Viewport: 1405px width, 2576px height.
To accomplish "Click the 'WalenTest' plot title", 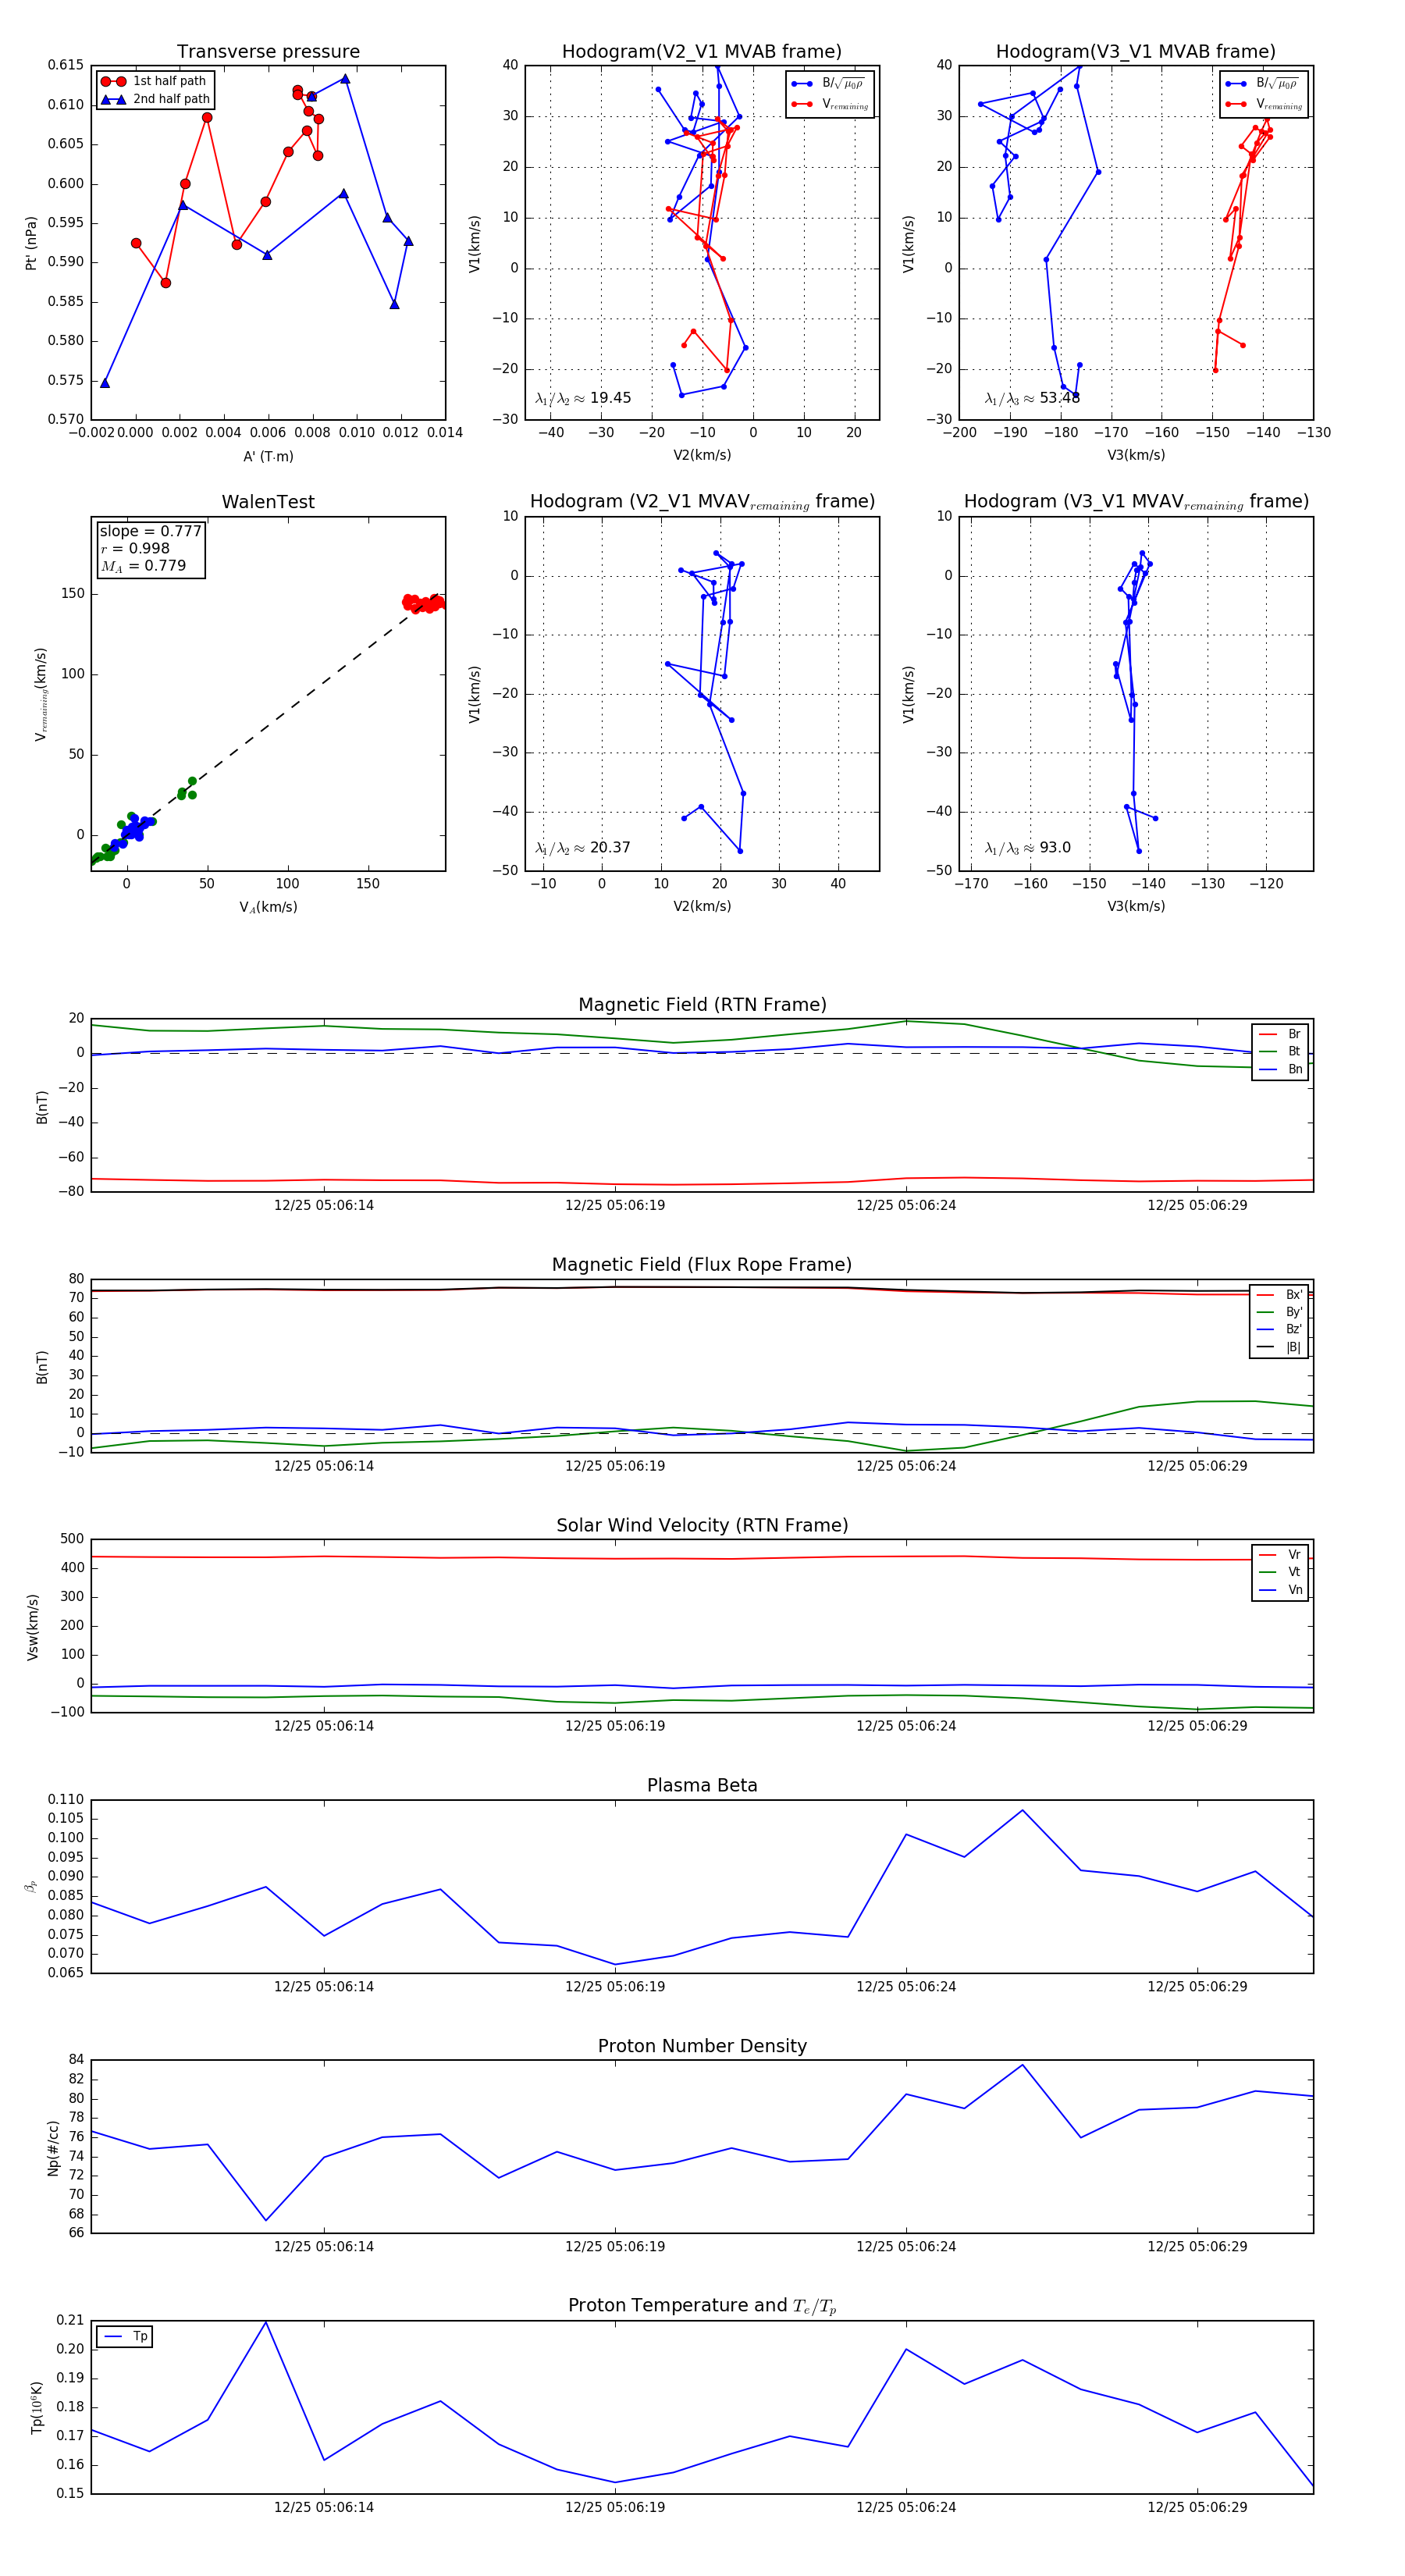I will coord(268,502).
